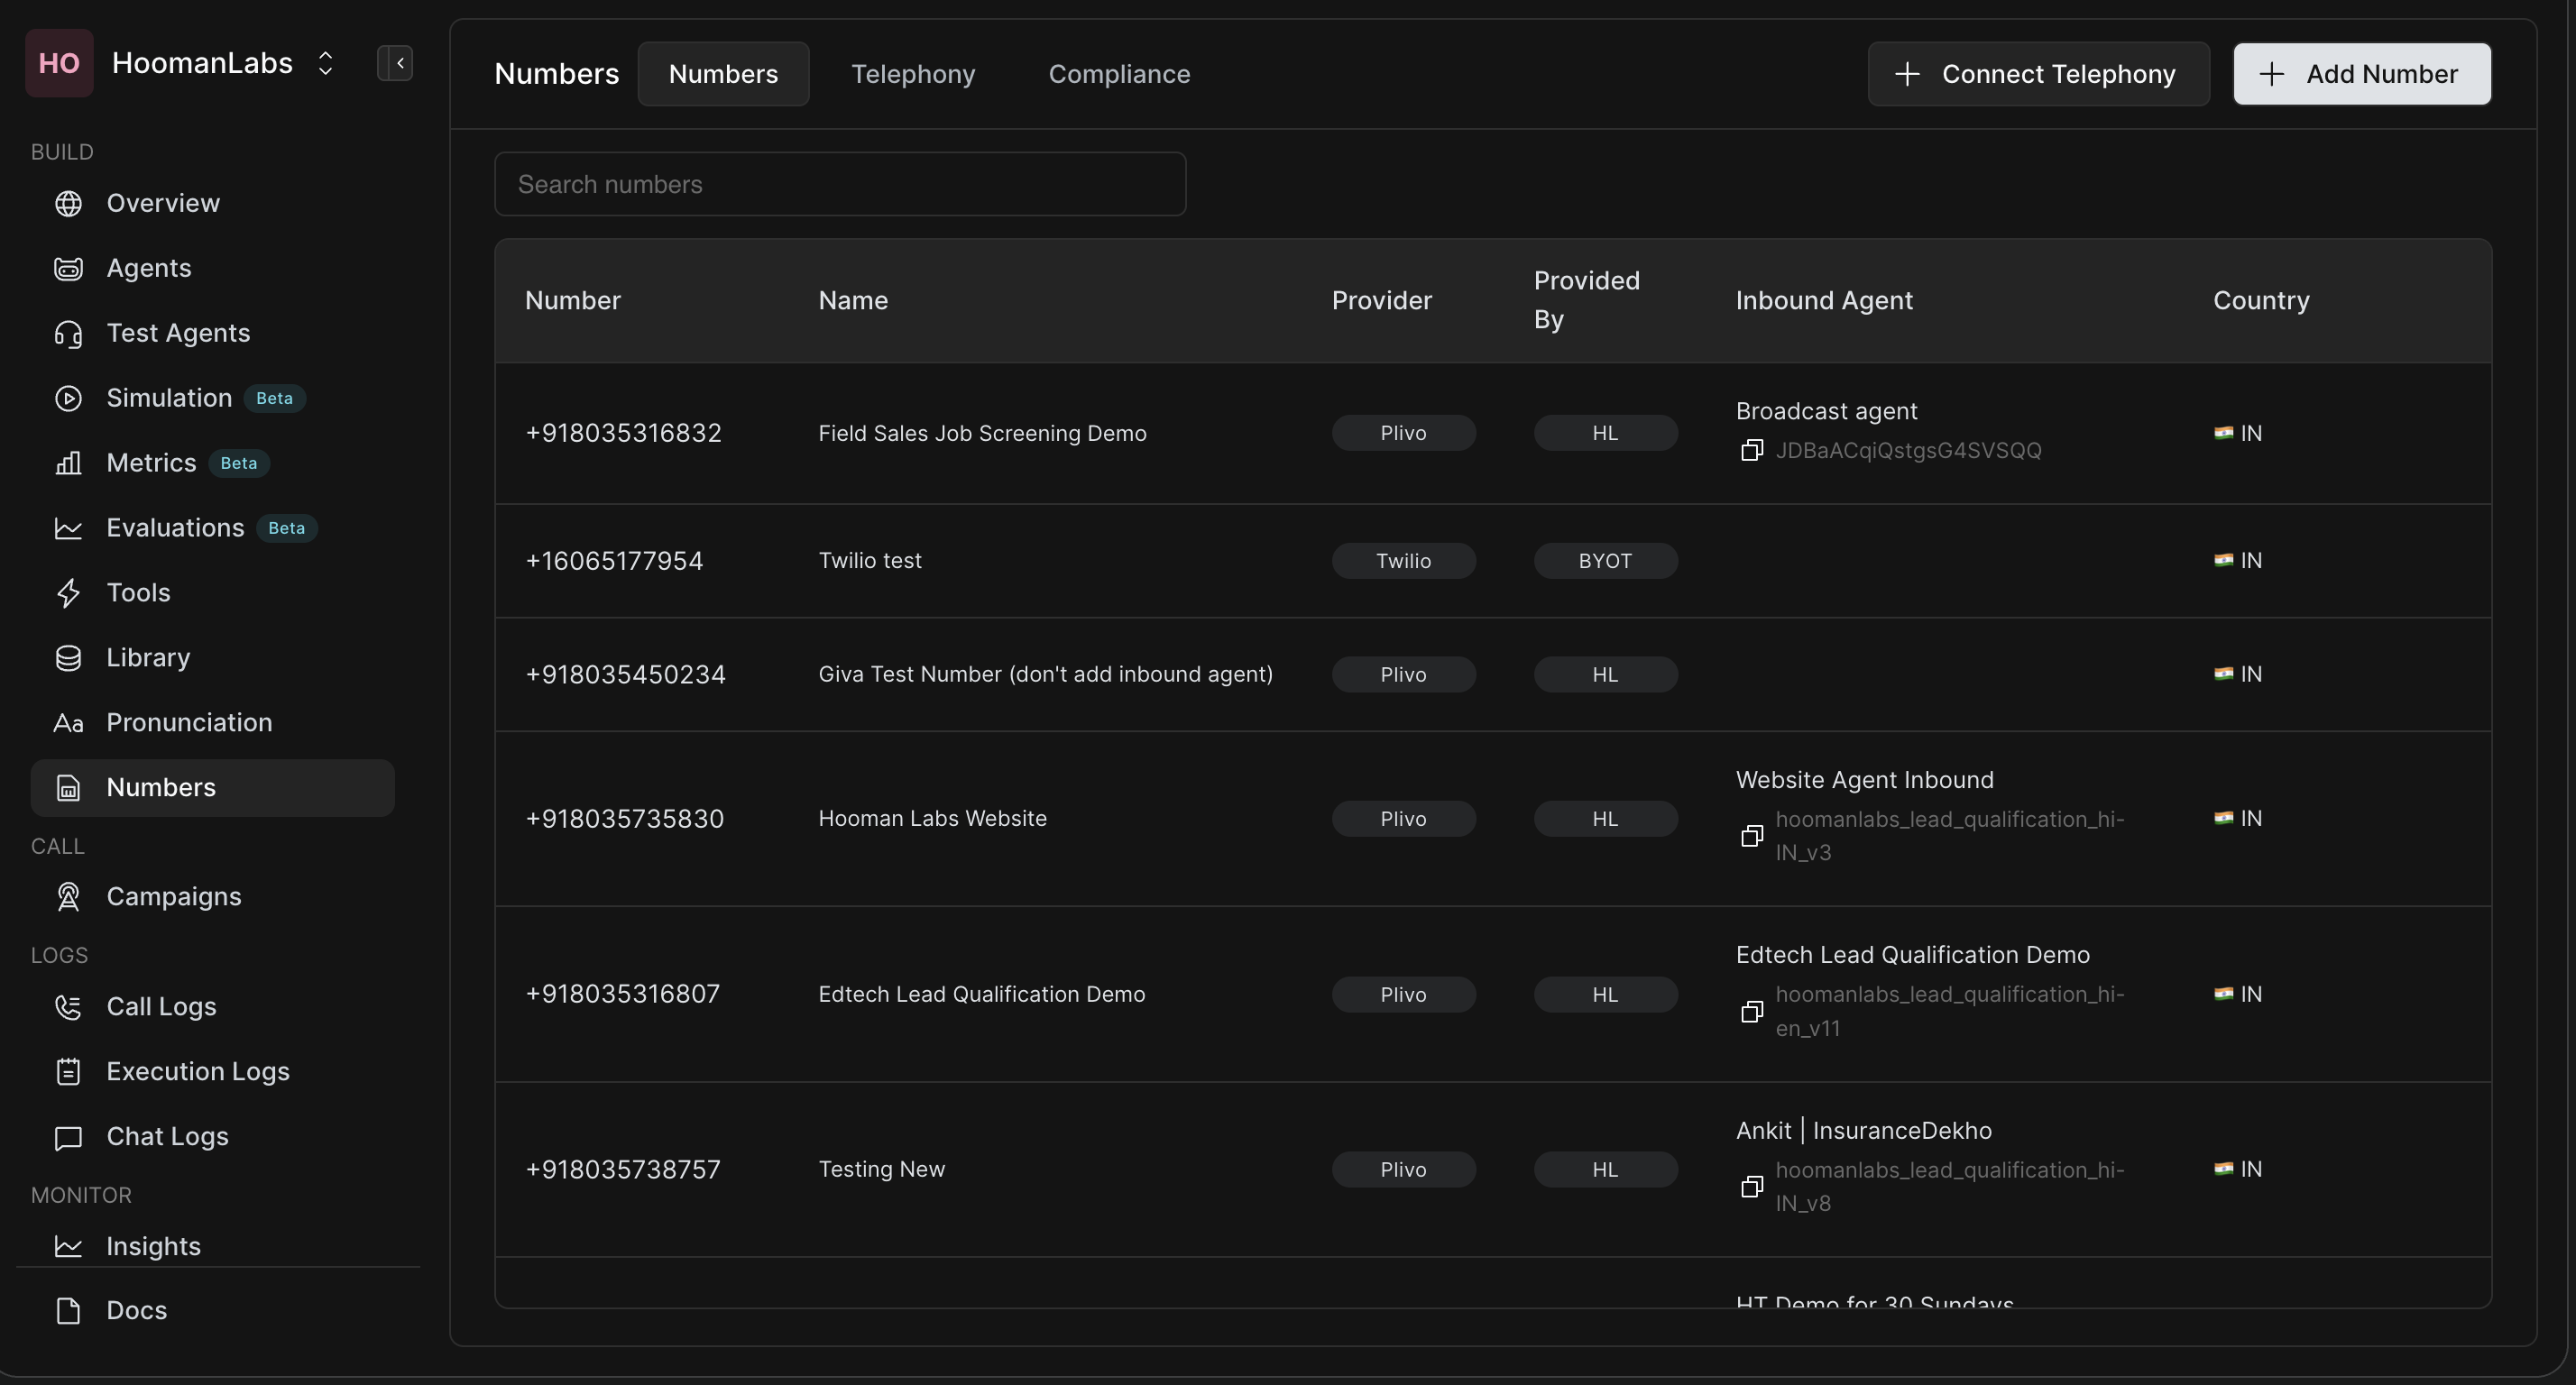Open workspace menu via HO avatar

[x=59, y=63]
